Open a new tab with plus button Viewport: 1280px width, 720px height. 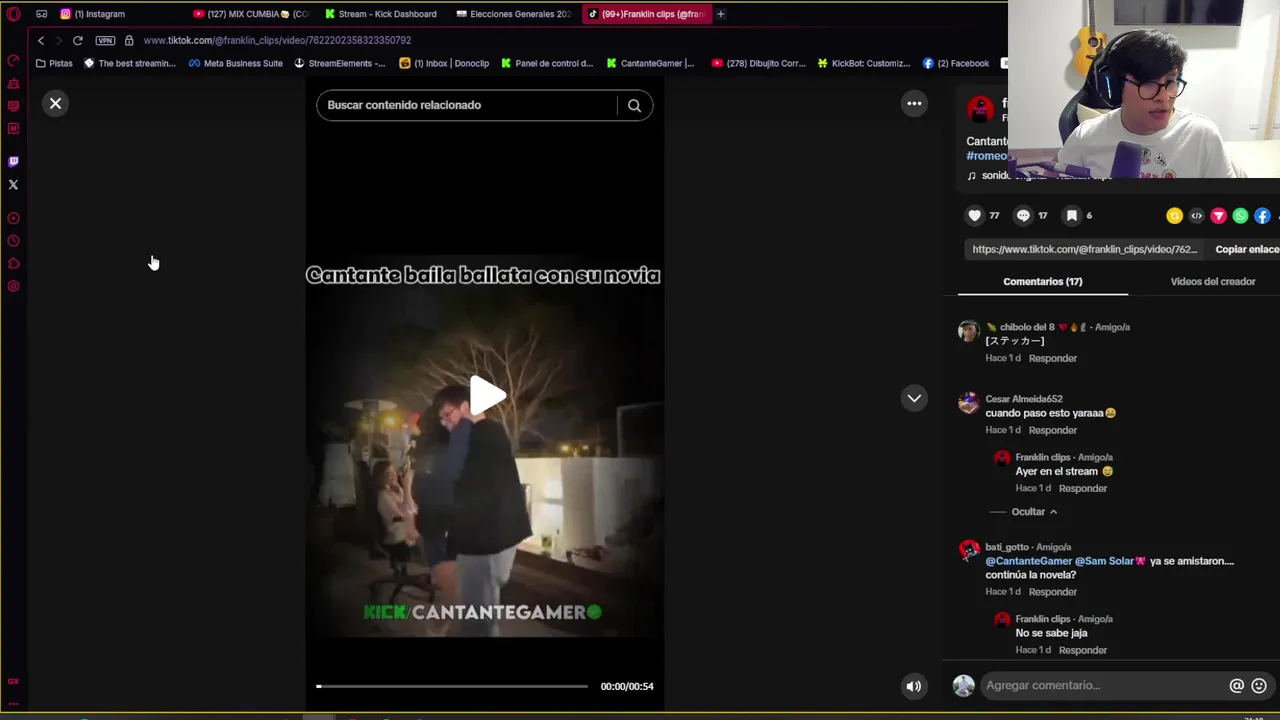721,14
